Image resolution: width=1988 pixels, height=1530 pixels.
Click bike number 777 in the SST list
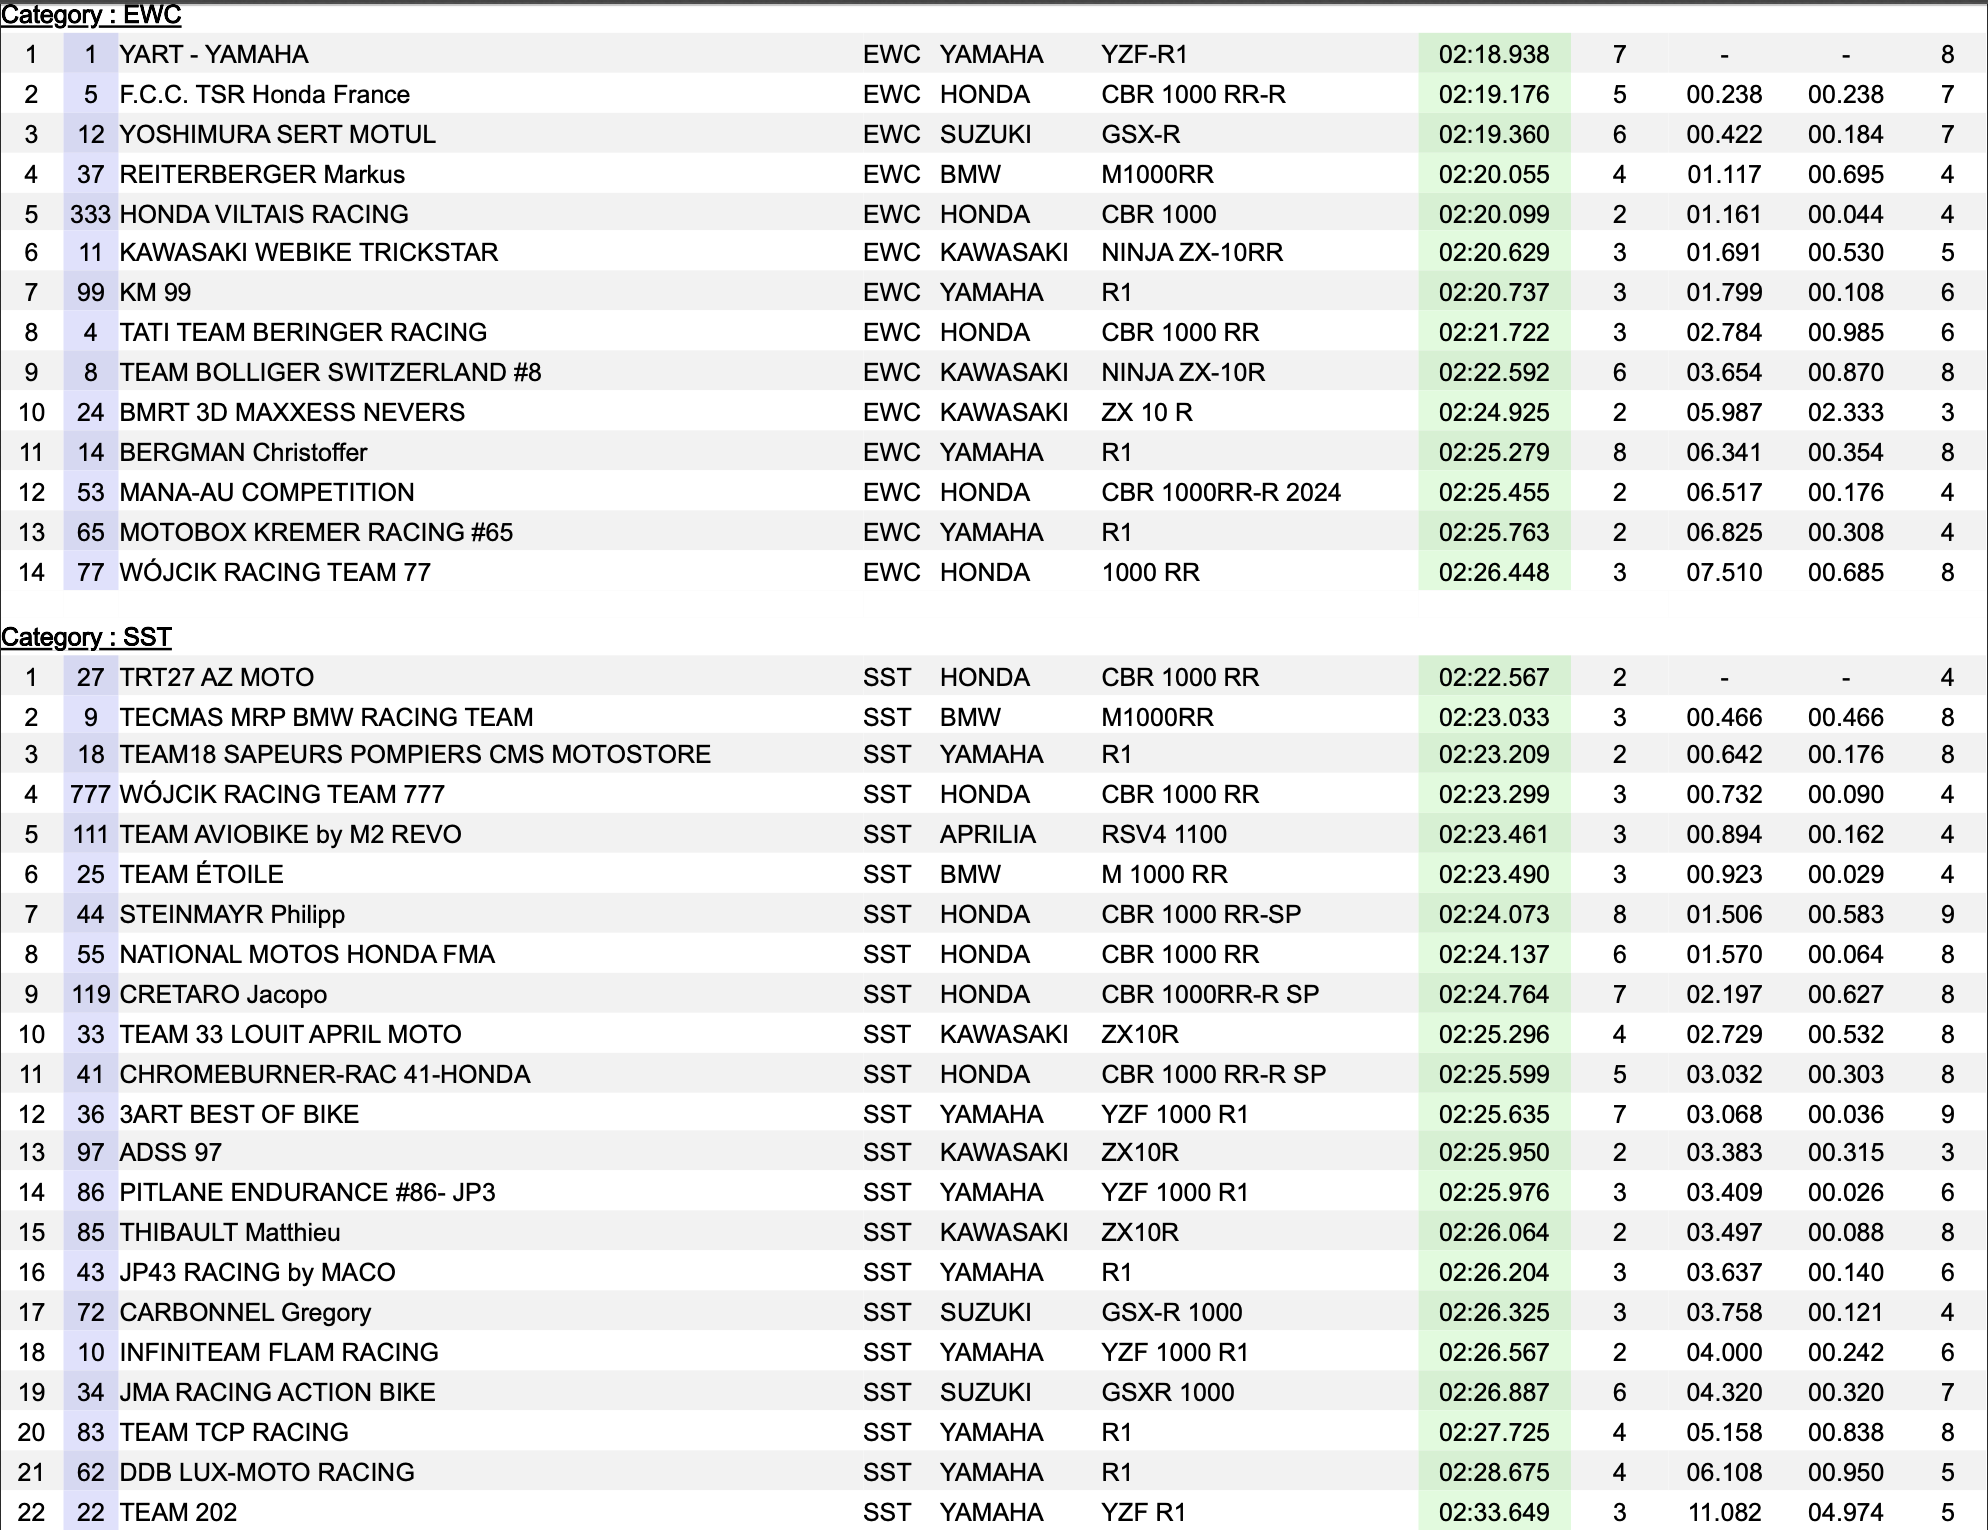pos(90,795)
